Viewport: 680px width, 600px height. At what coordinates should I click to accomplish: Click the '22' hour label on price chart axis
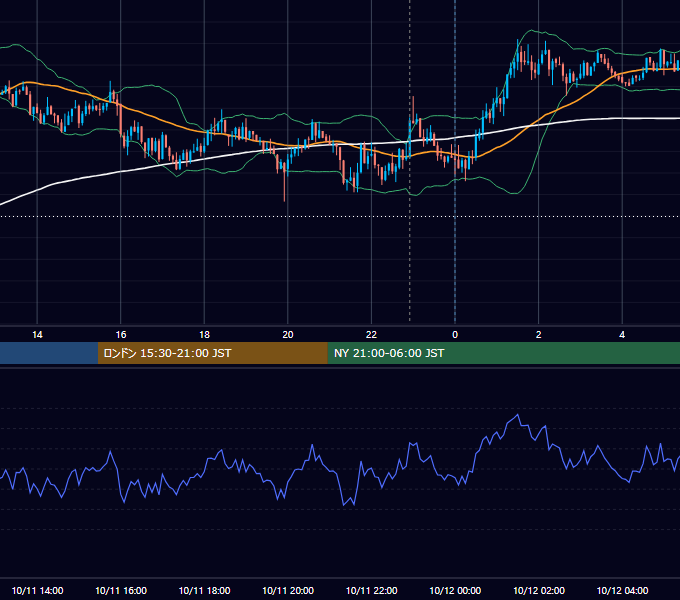pyautogui.click(x=371, y=335)
